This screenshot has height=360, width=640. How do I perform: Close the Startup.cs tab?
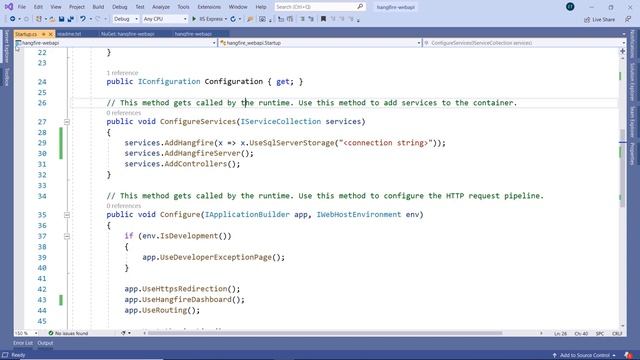tap(51, 34)
